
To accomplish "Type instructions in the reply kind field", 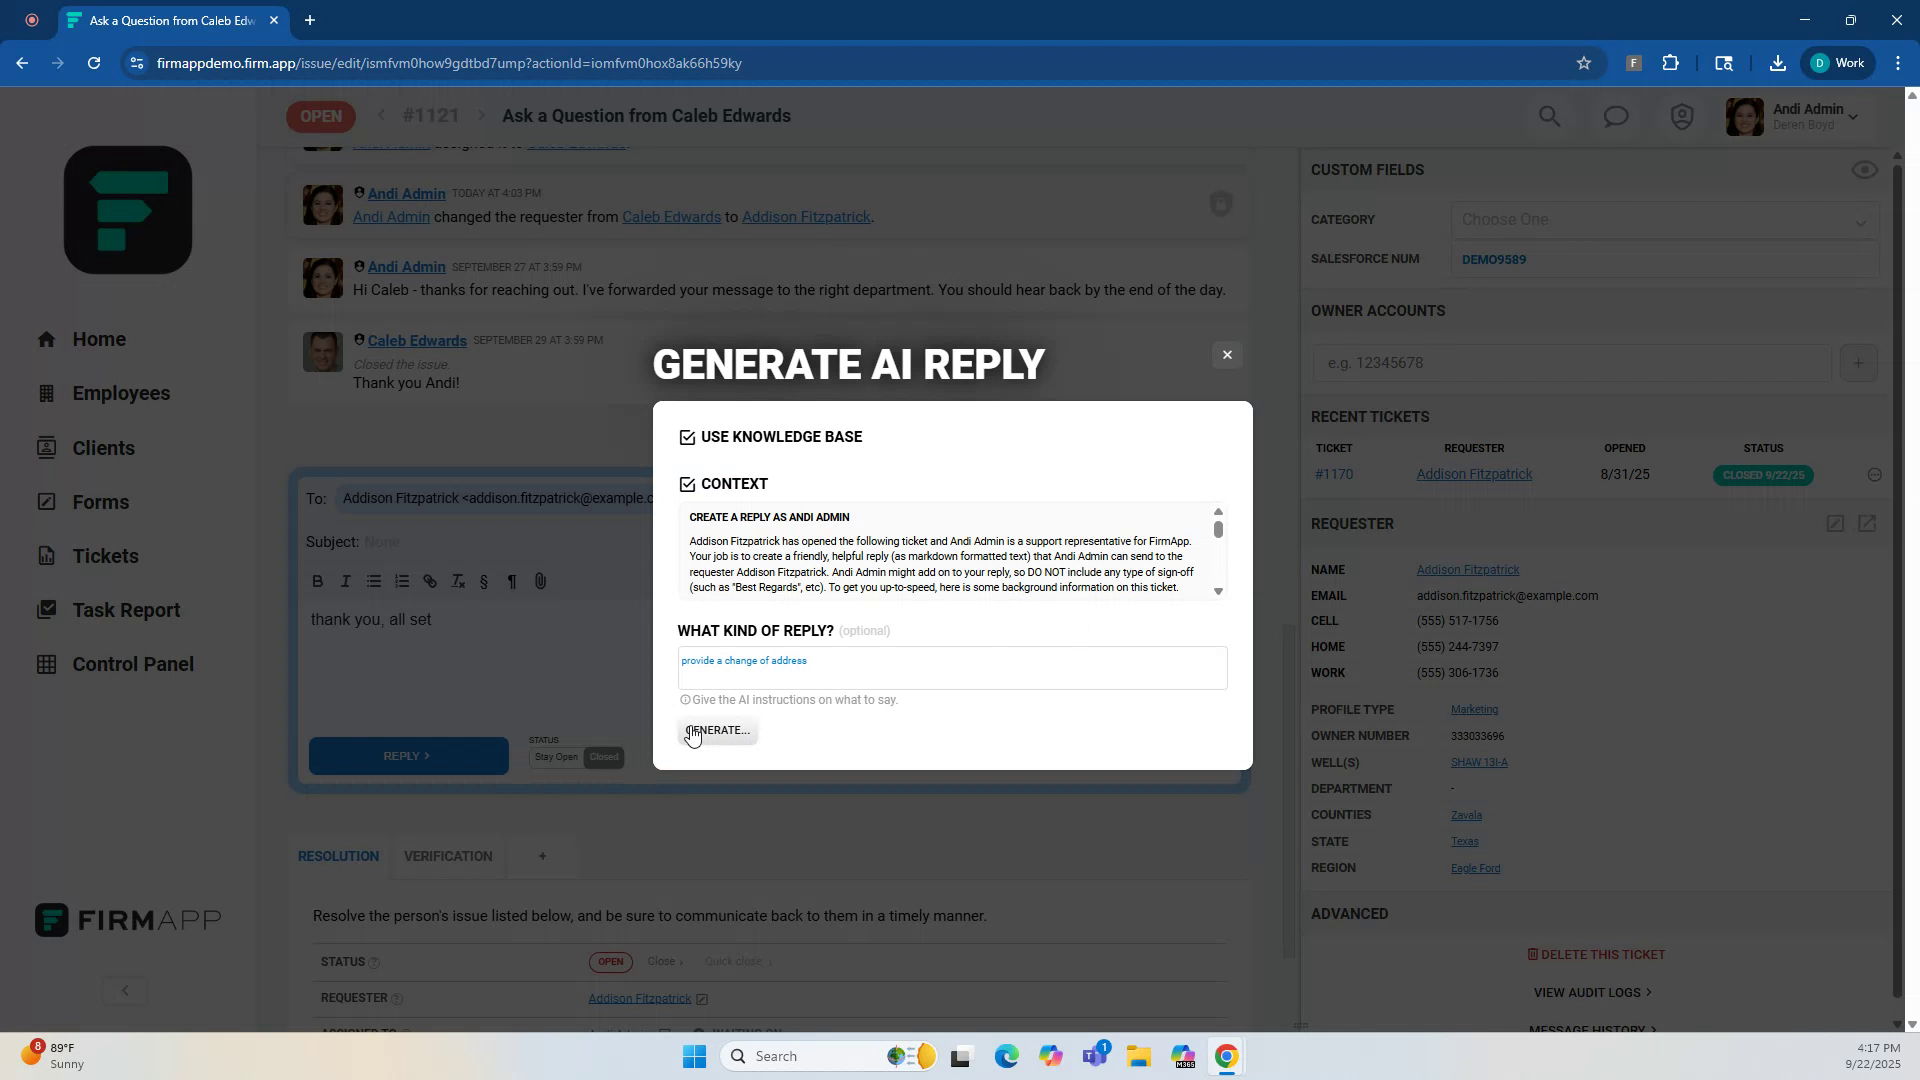I will [x=951, y=667].
